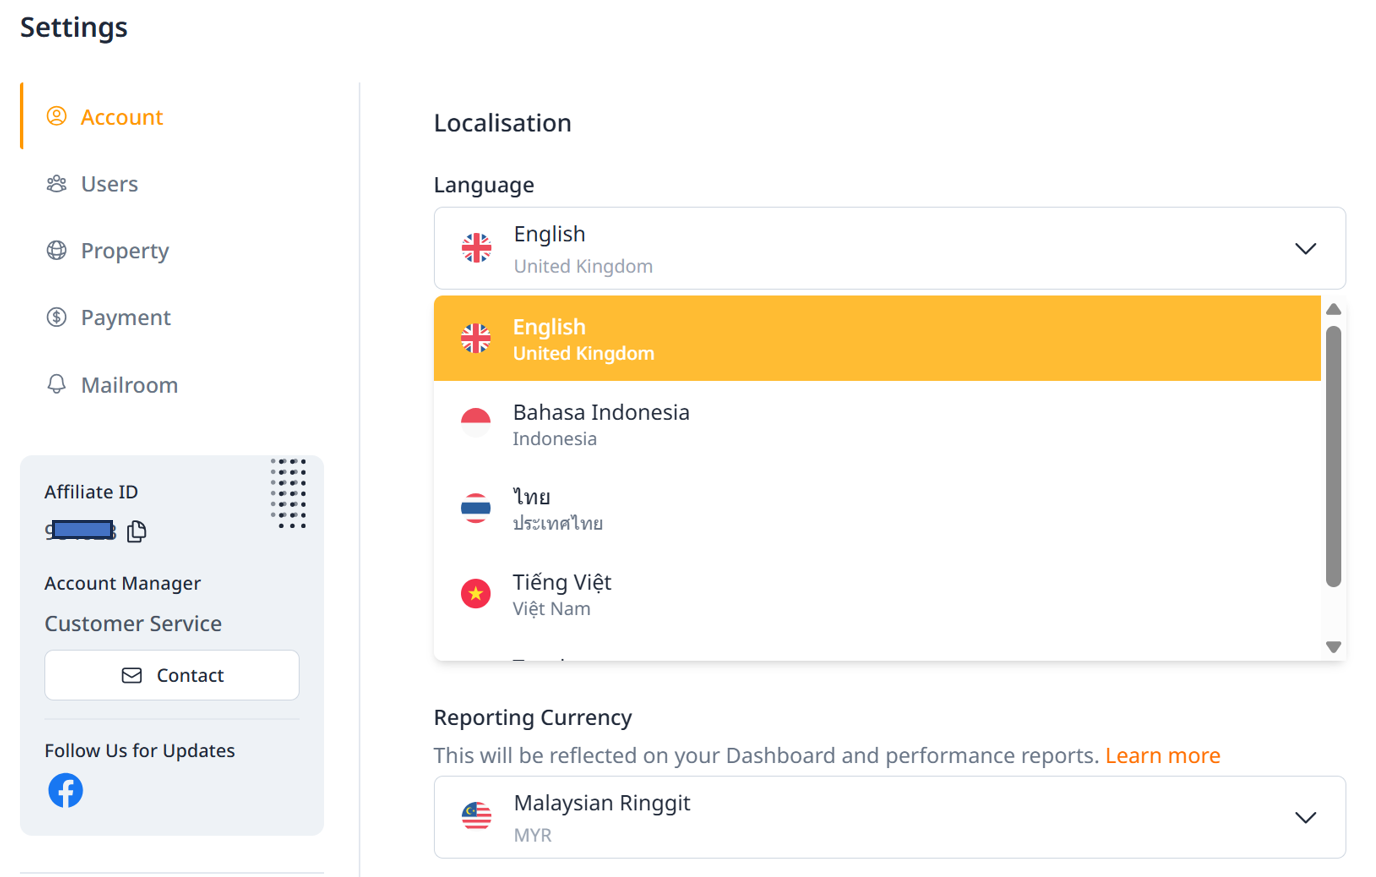
Task: Click the Mailroom bell icon
Action: 57,385
